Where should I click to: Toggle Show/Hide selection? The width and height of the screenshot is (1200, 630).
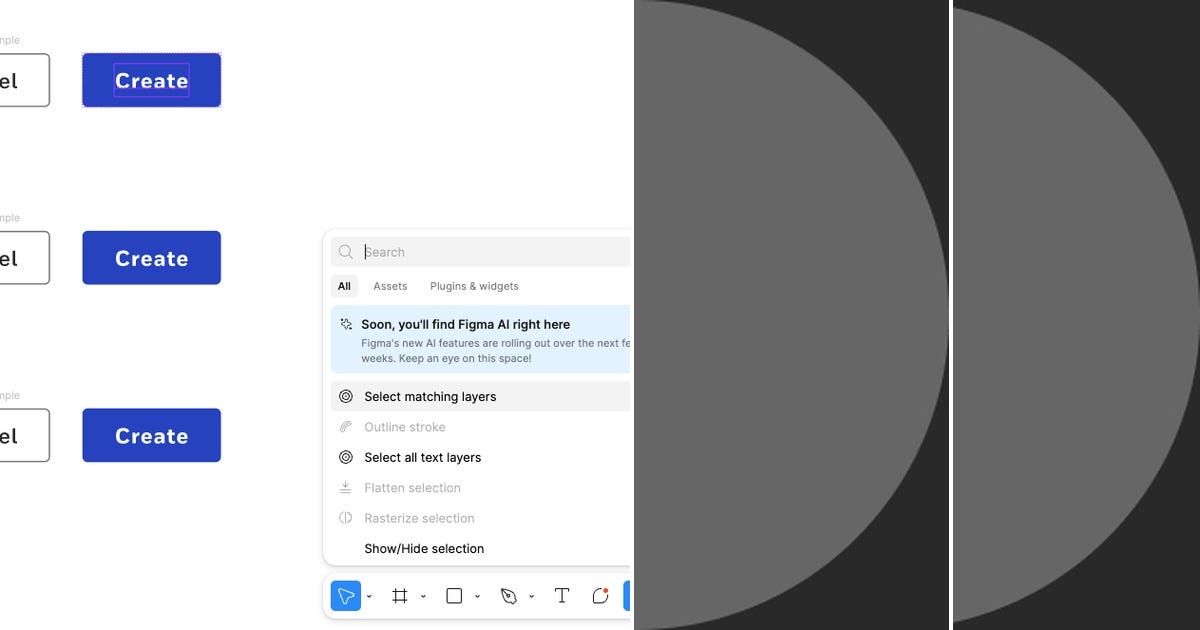coord(424,548)
